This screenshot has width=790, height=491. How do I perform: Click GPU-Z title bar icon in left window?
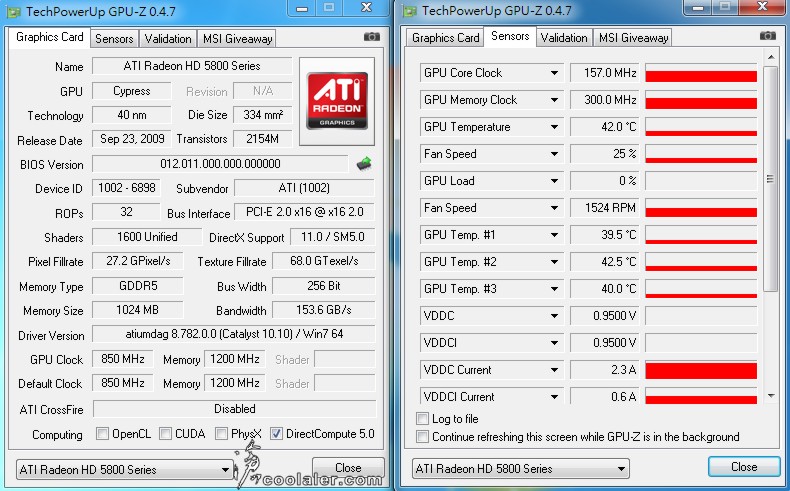14,11
